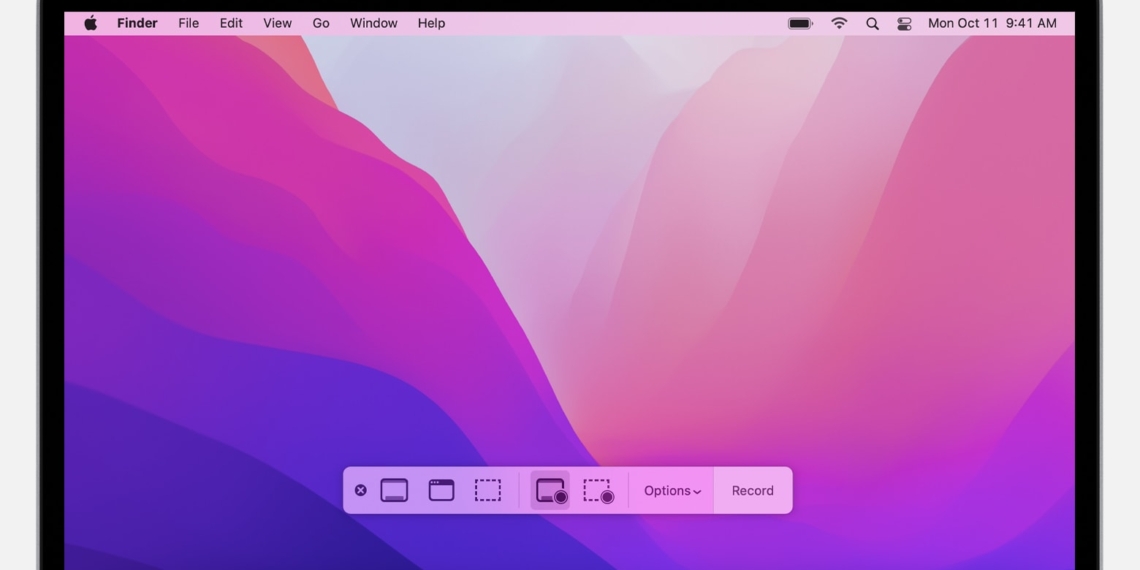Open the File menu
1140x570 pixels.
point(188,23)
